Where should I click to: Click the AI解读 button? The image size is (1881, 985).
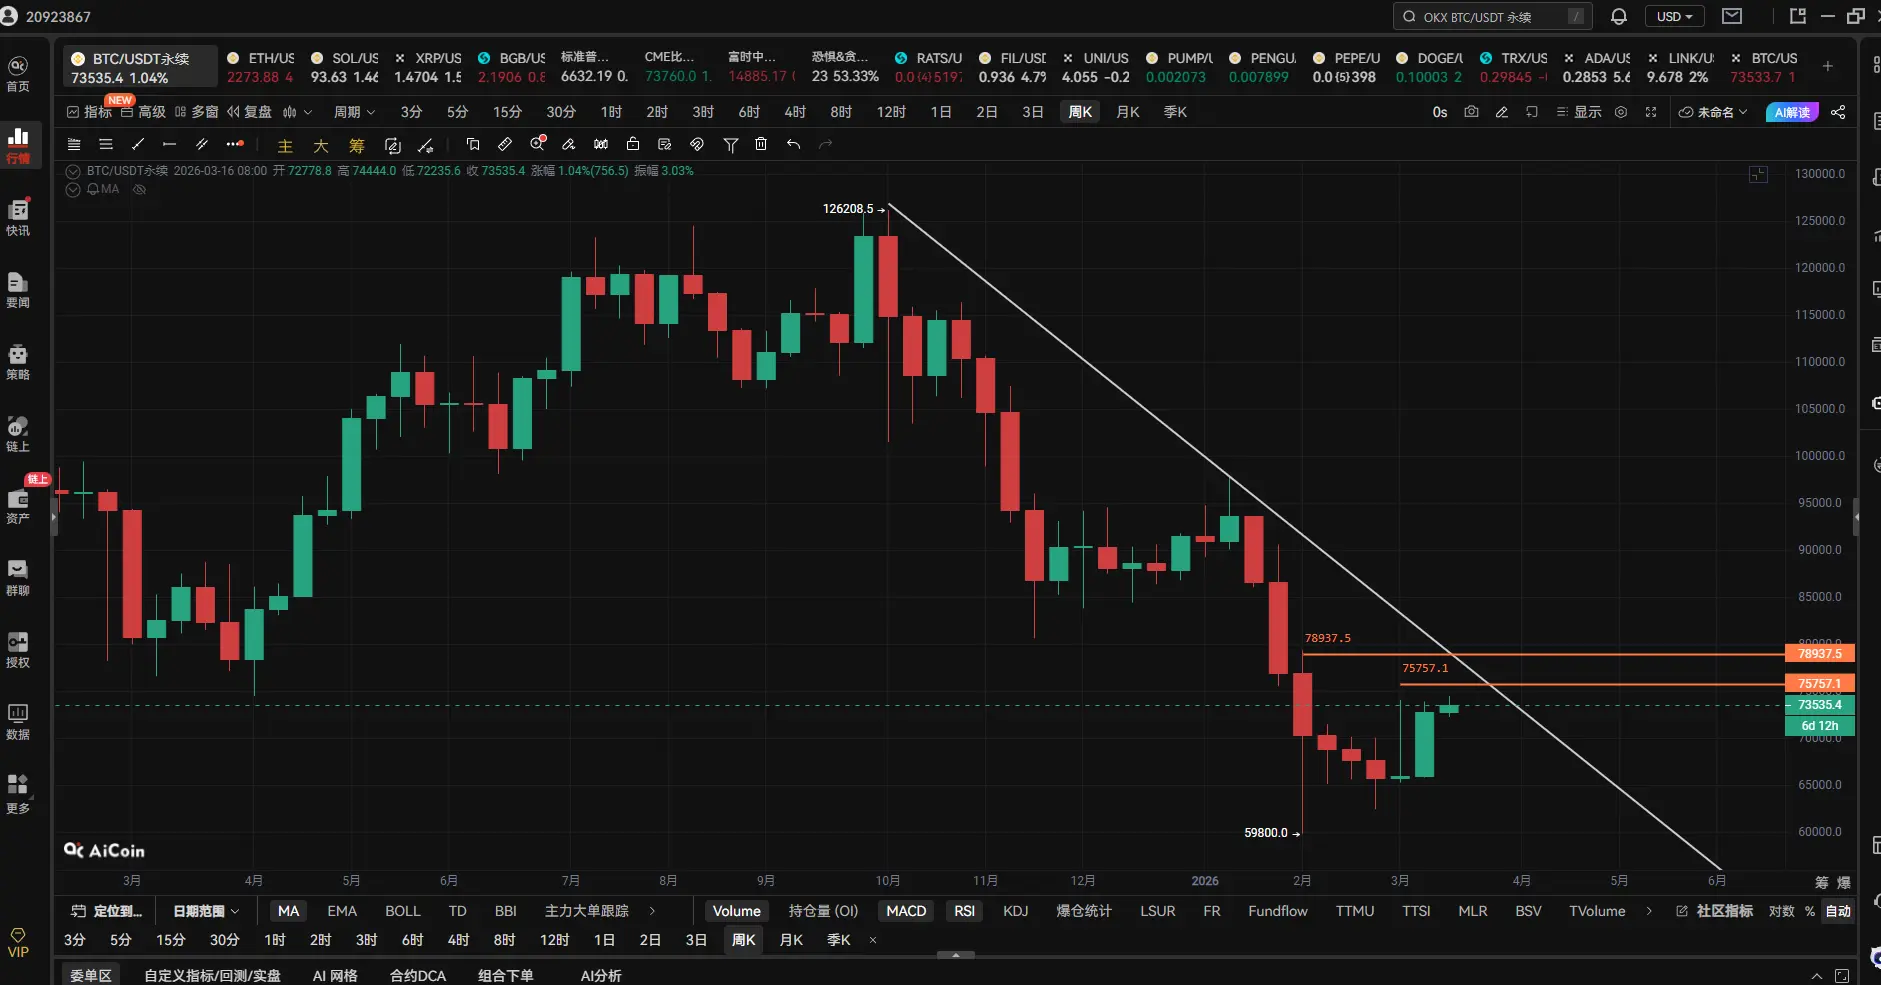1792,112
